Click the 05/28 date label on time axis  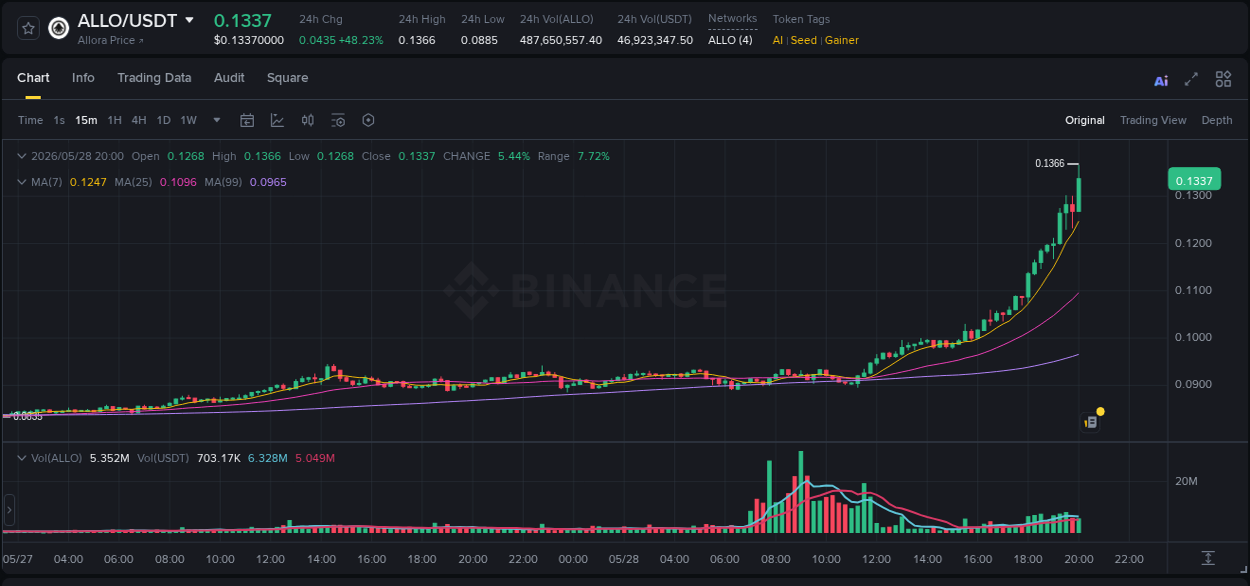(x=623, y=558)
